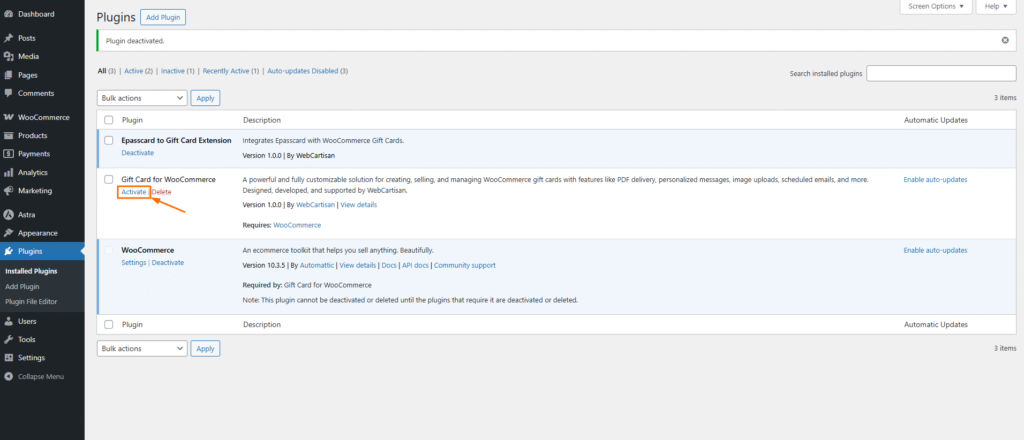The height and width of the screenshot is (440, 1024).
Task: Open the Marketing megaphone icon
Action: point(8,190)
